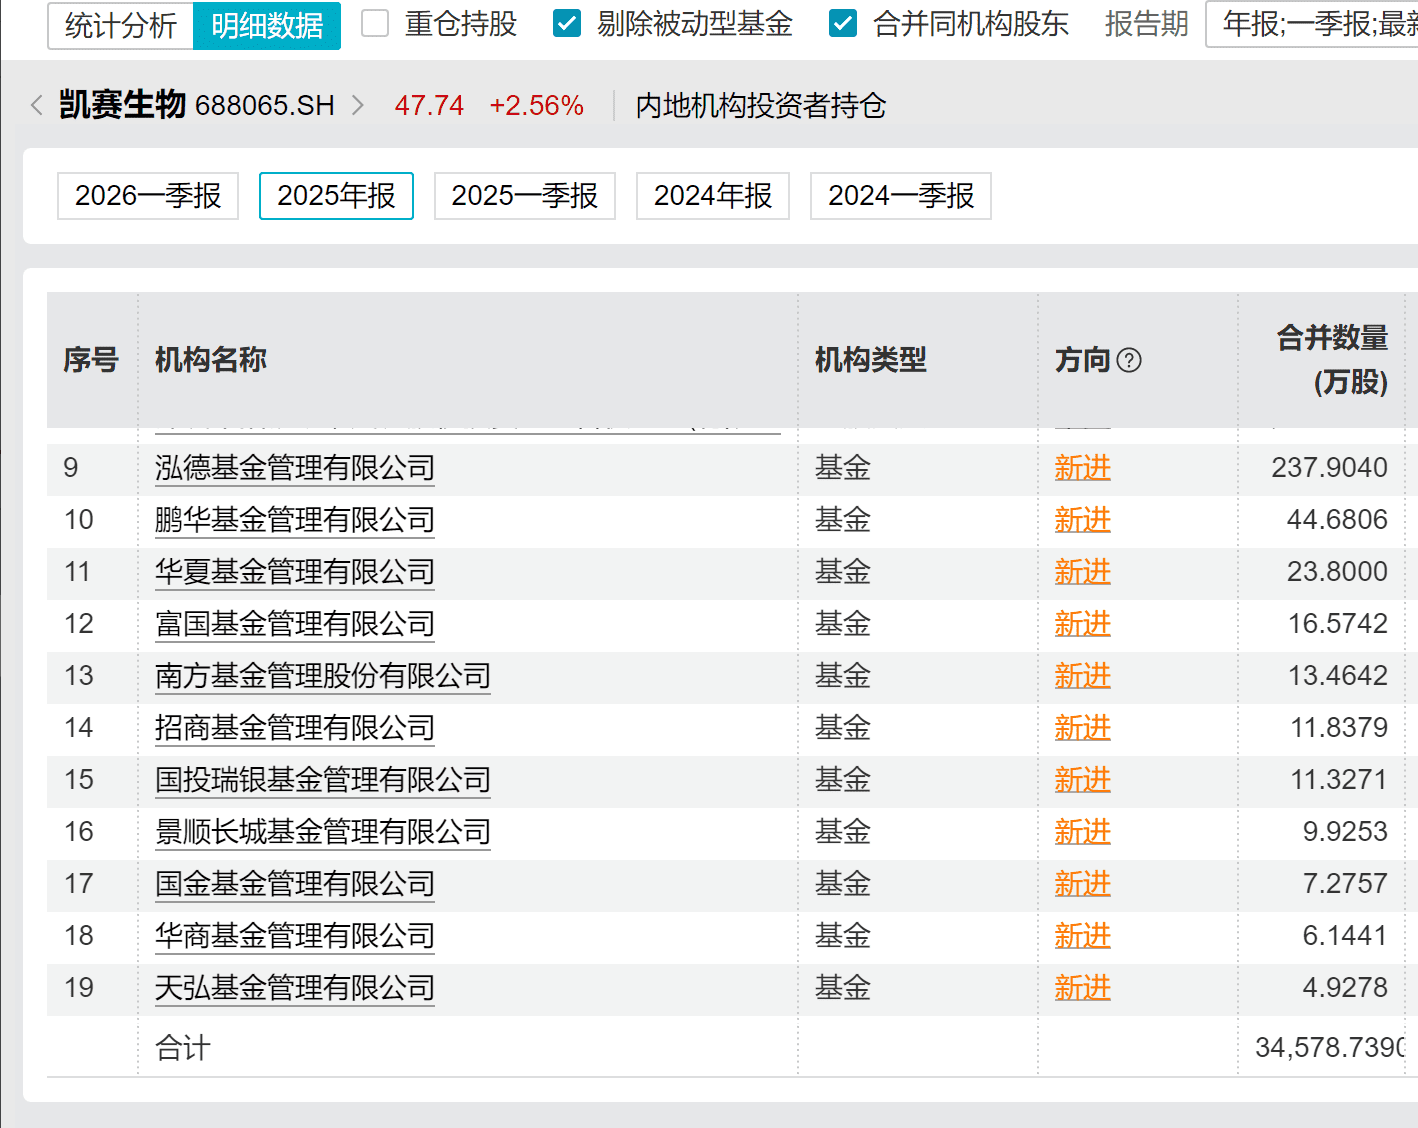Click the 方向 column header text
1418x1128 pixels.
[x=1083, y=360]
